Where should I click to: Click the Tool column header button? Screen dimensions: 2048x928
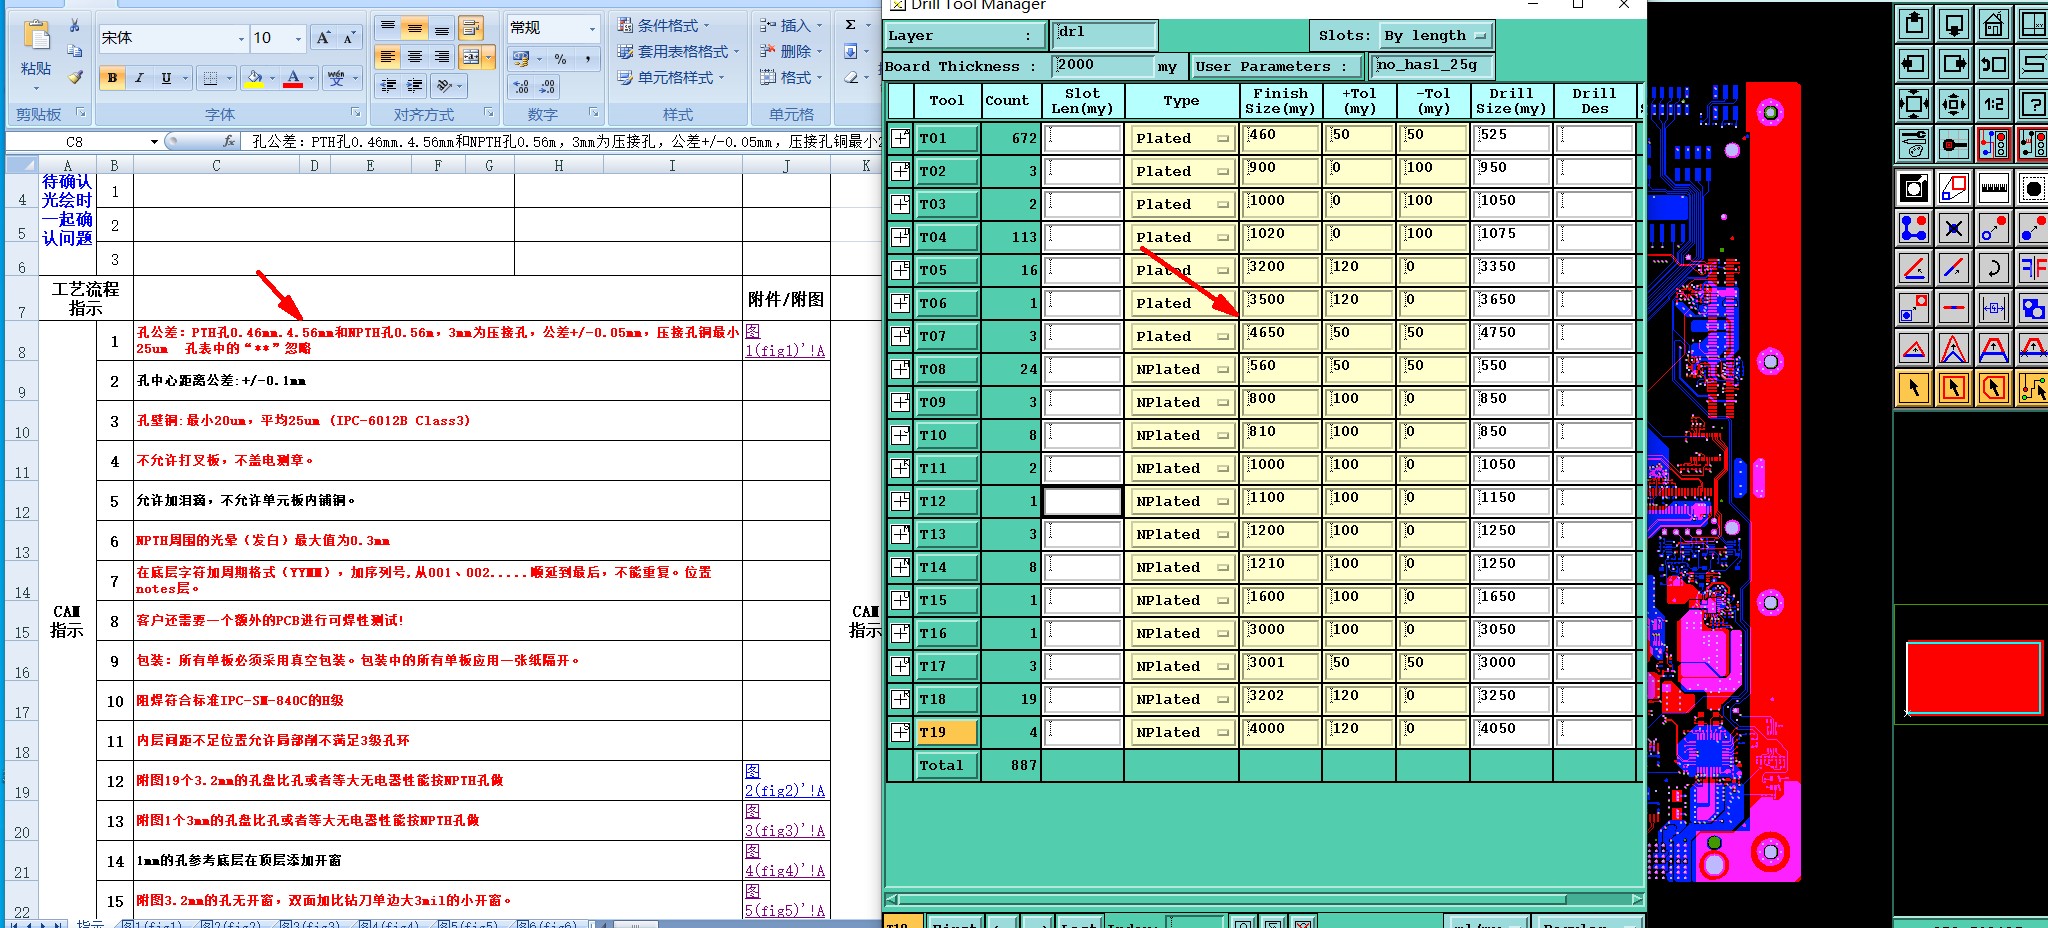946,100
